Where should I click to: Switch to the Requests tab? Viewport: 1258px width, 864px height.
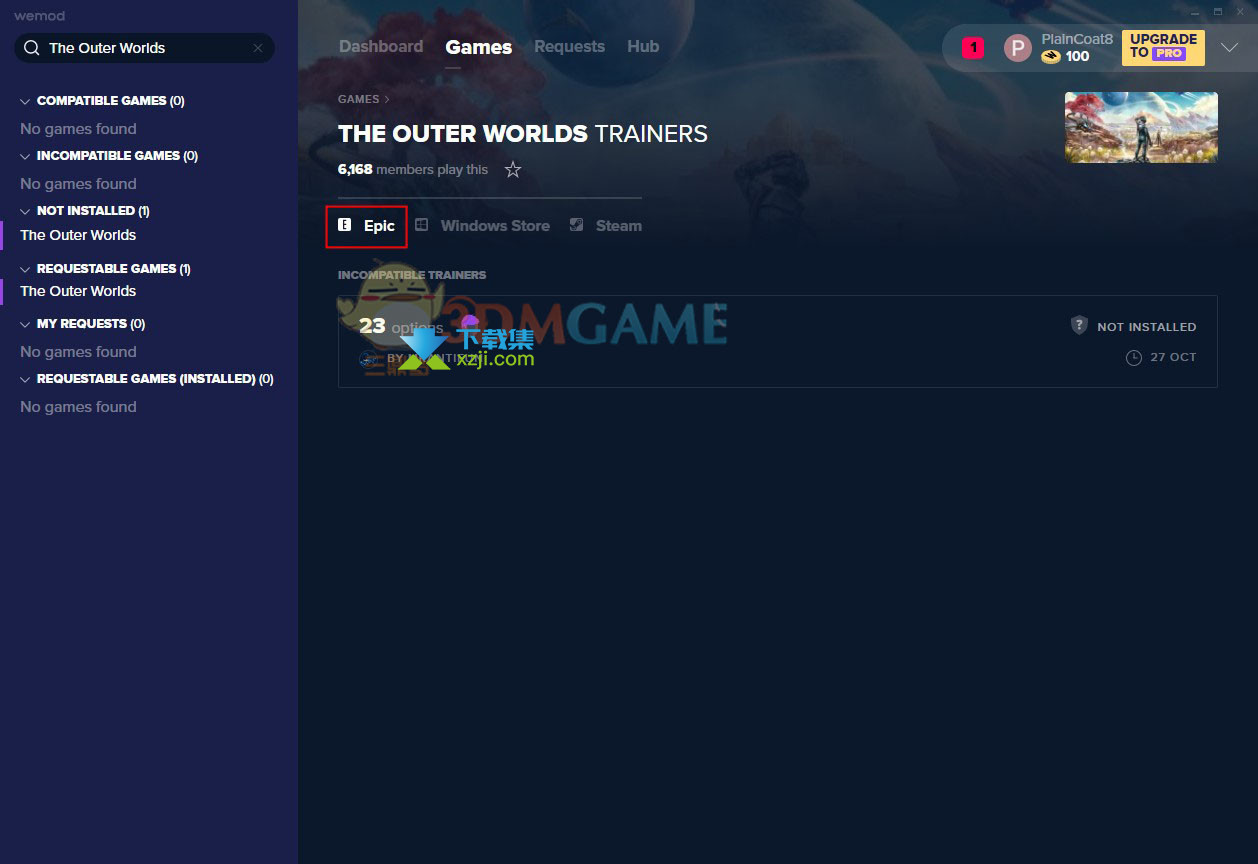(x=569, y=46)
